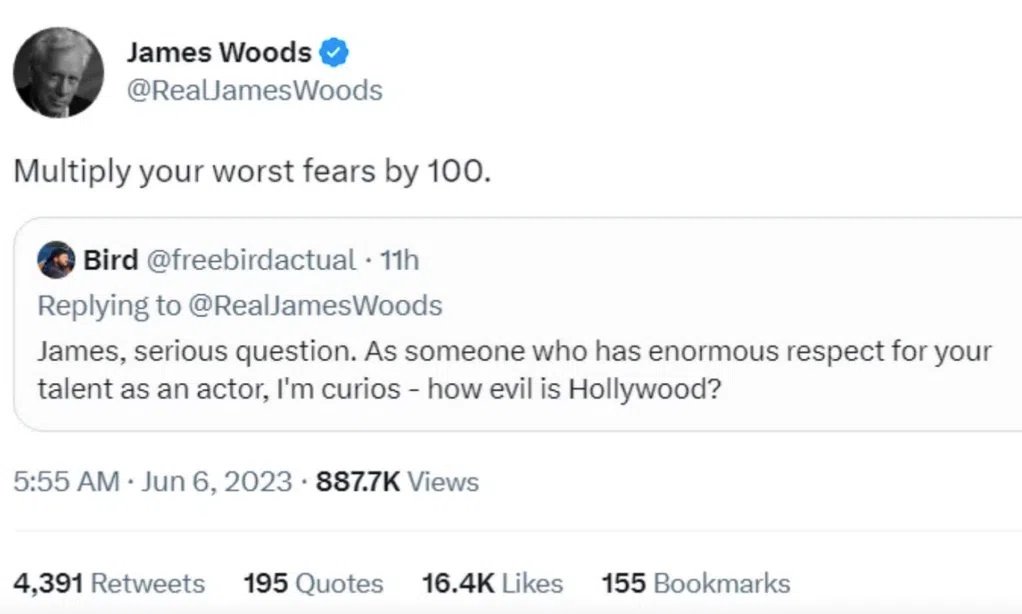Click the 'Multiply your worst fears' tweet text

pos(252,171)
